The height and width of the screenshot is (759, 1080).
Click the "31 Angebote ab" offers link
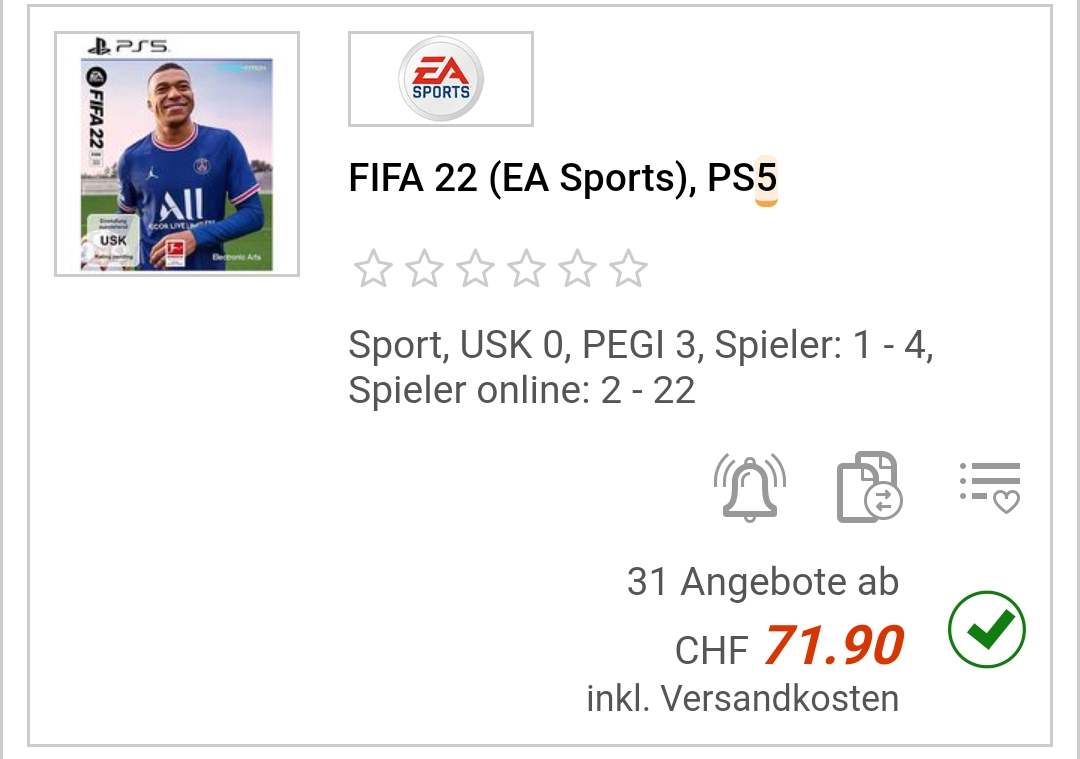[x=762, y=582]
